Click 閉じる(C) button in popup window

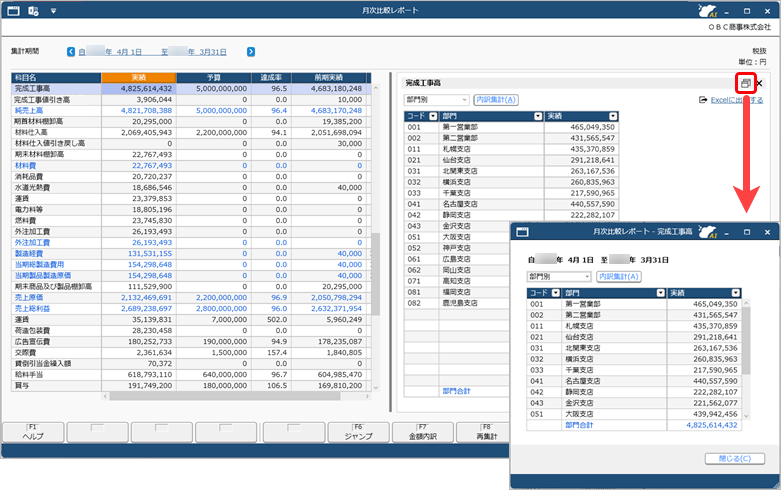coord(735,459)
